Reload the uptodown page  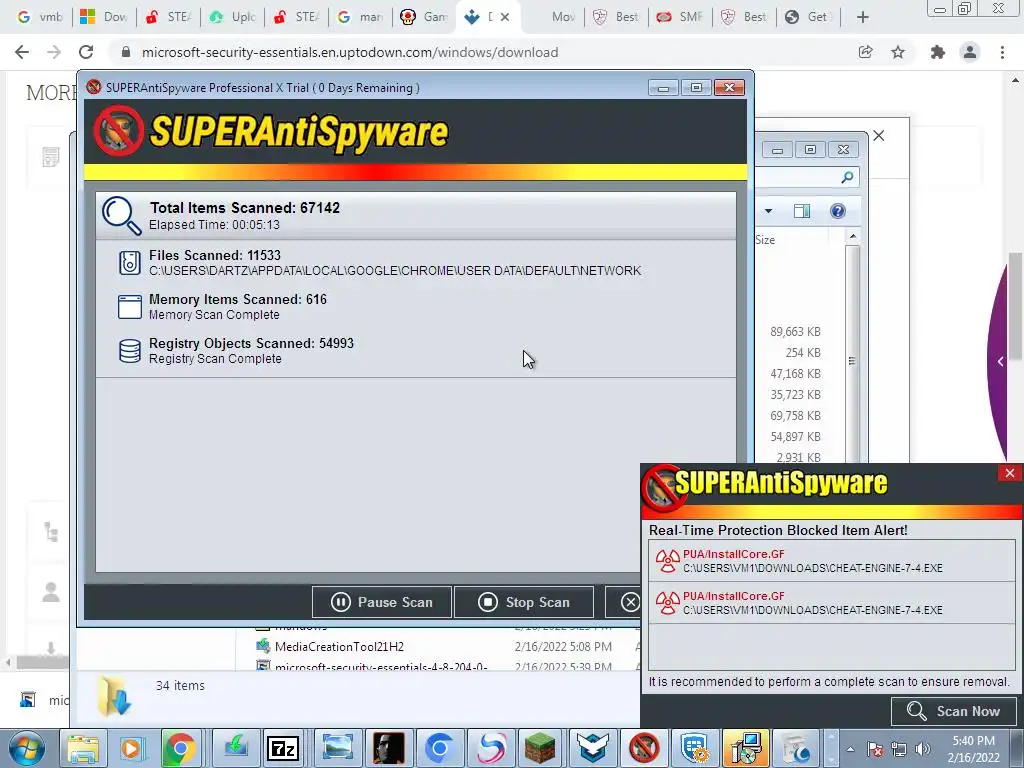[x=86, y=52]
